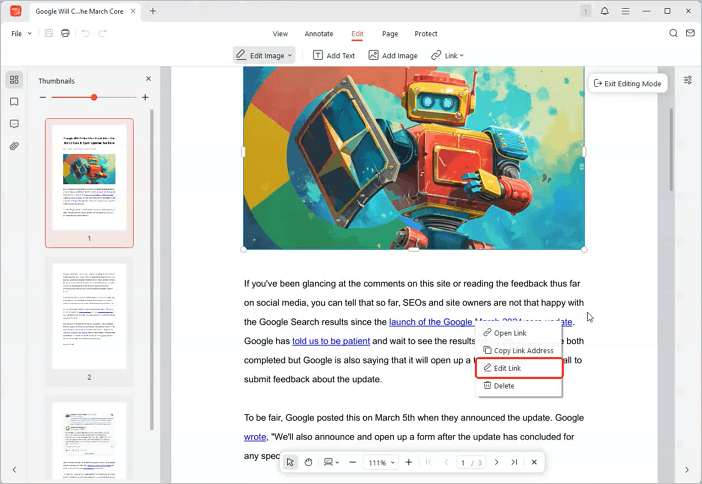Click Exit Editing Mode button
The width and height of the screenshot is (702, 484).
coord(627,83)
